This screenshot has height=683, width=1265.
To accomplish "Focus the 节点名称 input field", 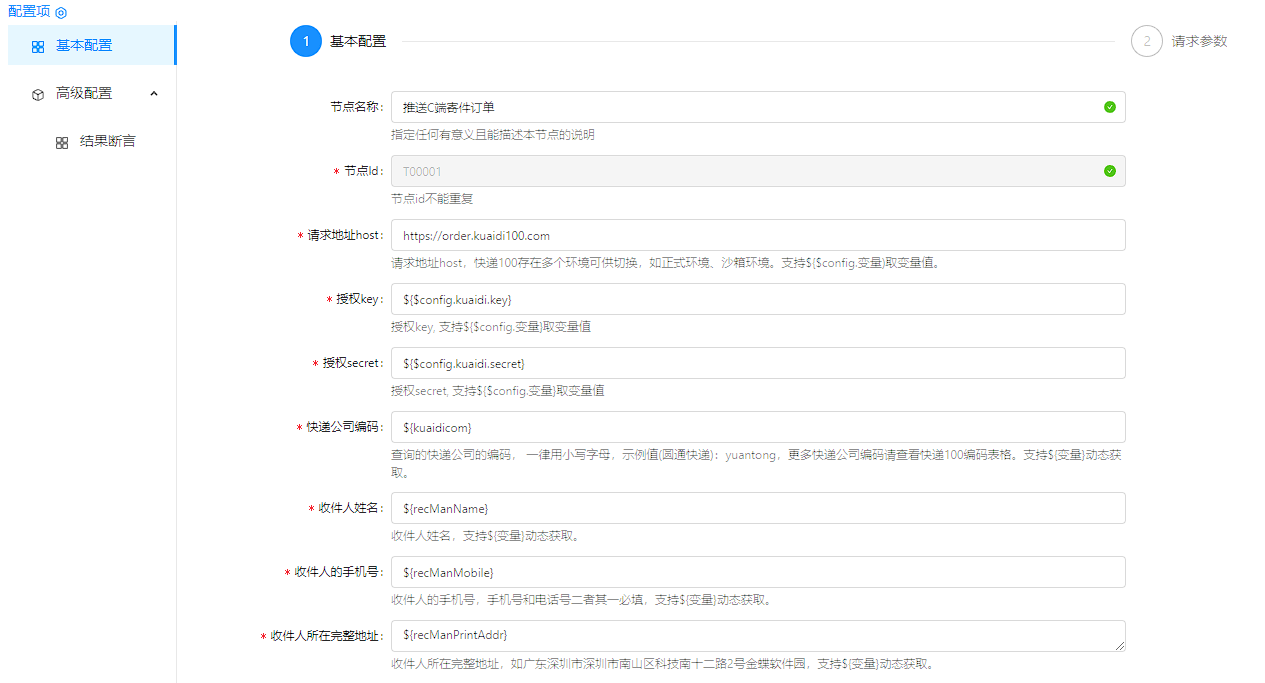I will [740, 107].
